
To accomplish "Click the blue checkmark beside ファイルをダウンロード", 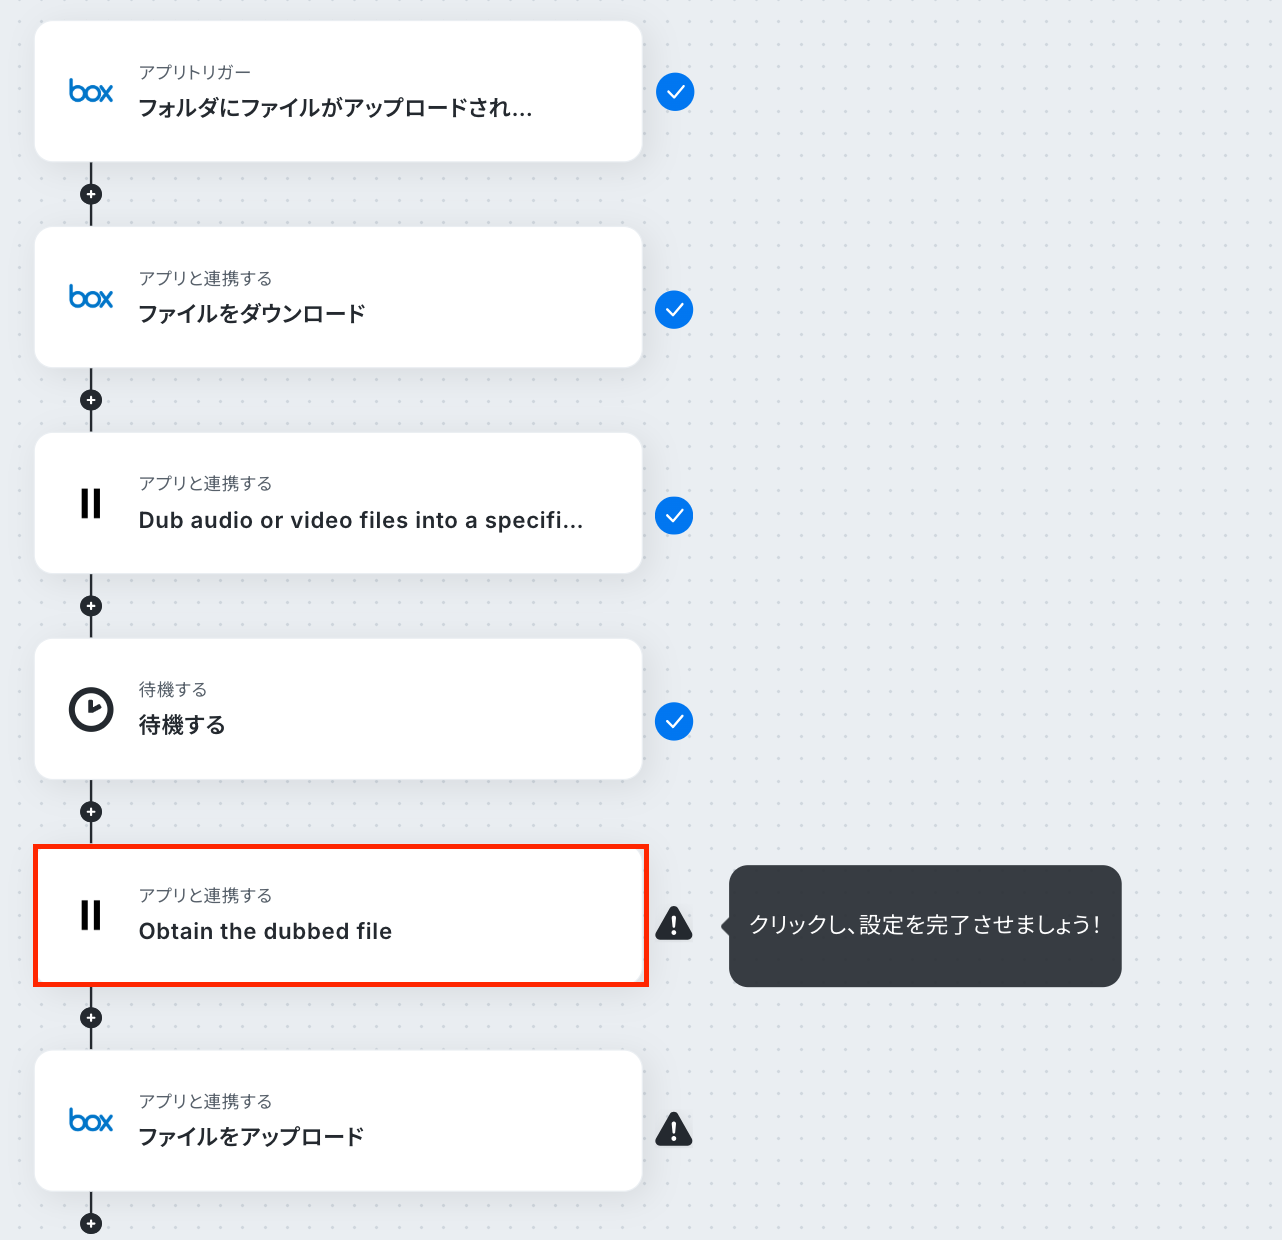I will 674,310.
